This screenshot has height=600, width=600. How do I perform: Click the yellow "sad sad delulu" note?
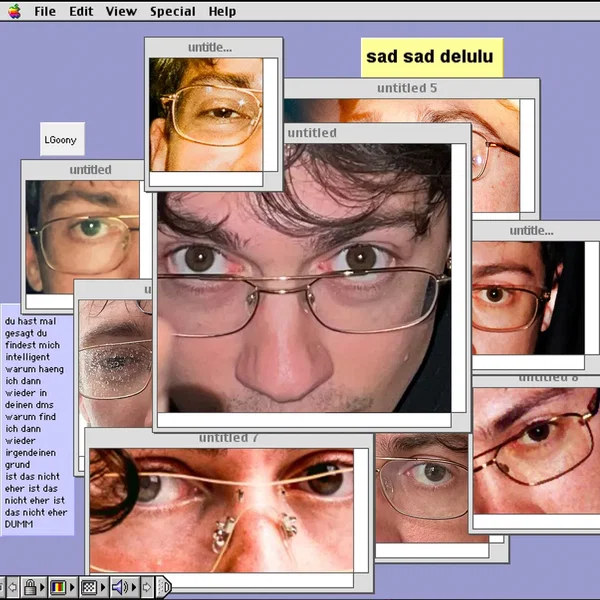431,57
